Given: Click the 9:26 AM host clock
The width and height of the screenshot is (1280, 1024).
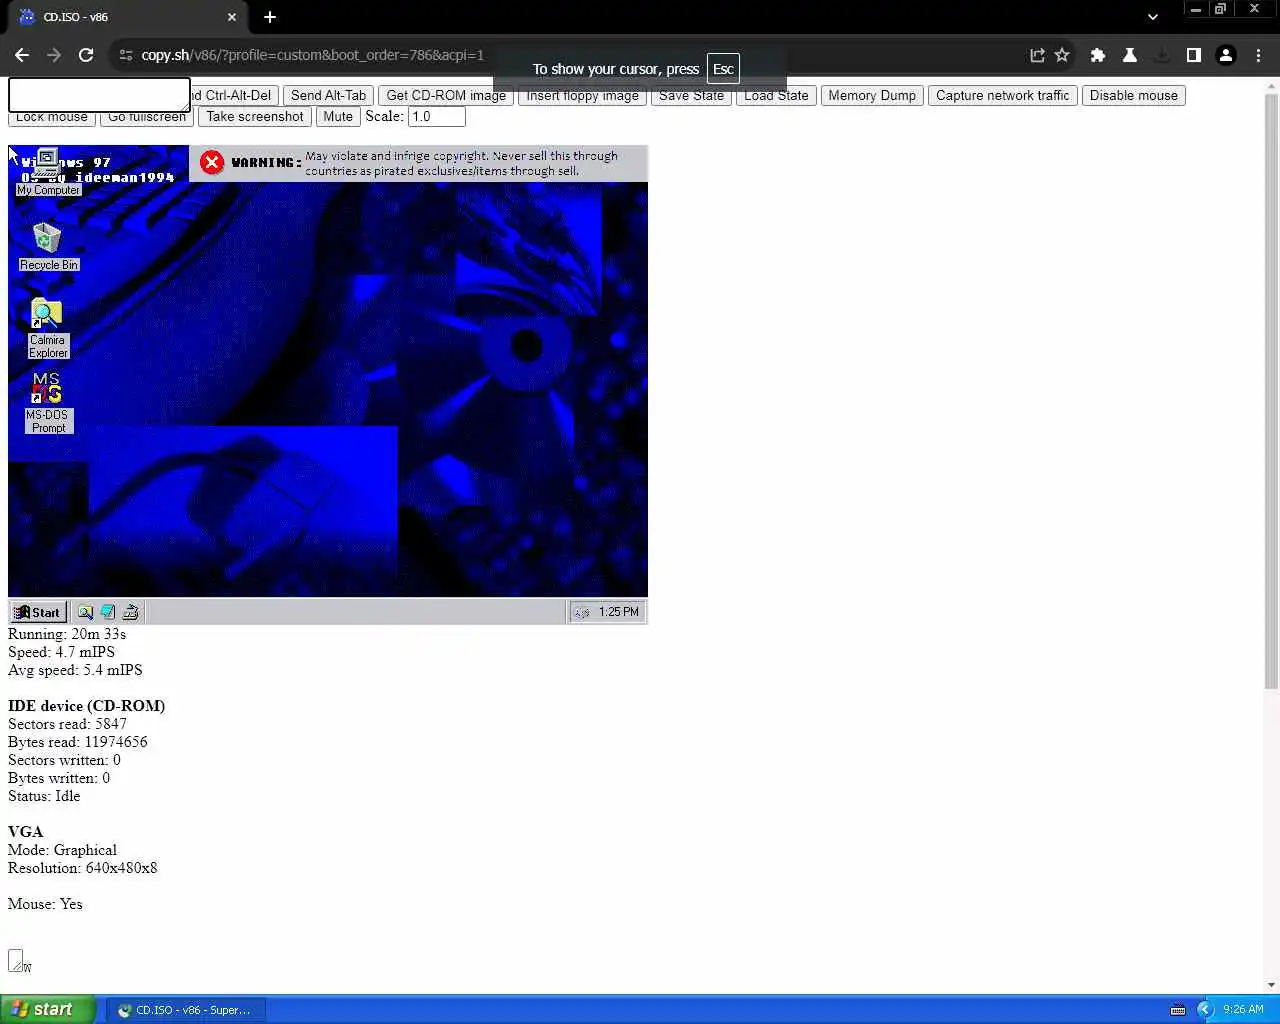Looking at the screenshot, I should tap(1243, 1010).
